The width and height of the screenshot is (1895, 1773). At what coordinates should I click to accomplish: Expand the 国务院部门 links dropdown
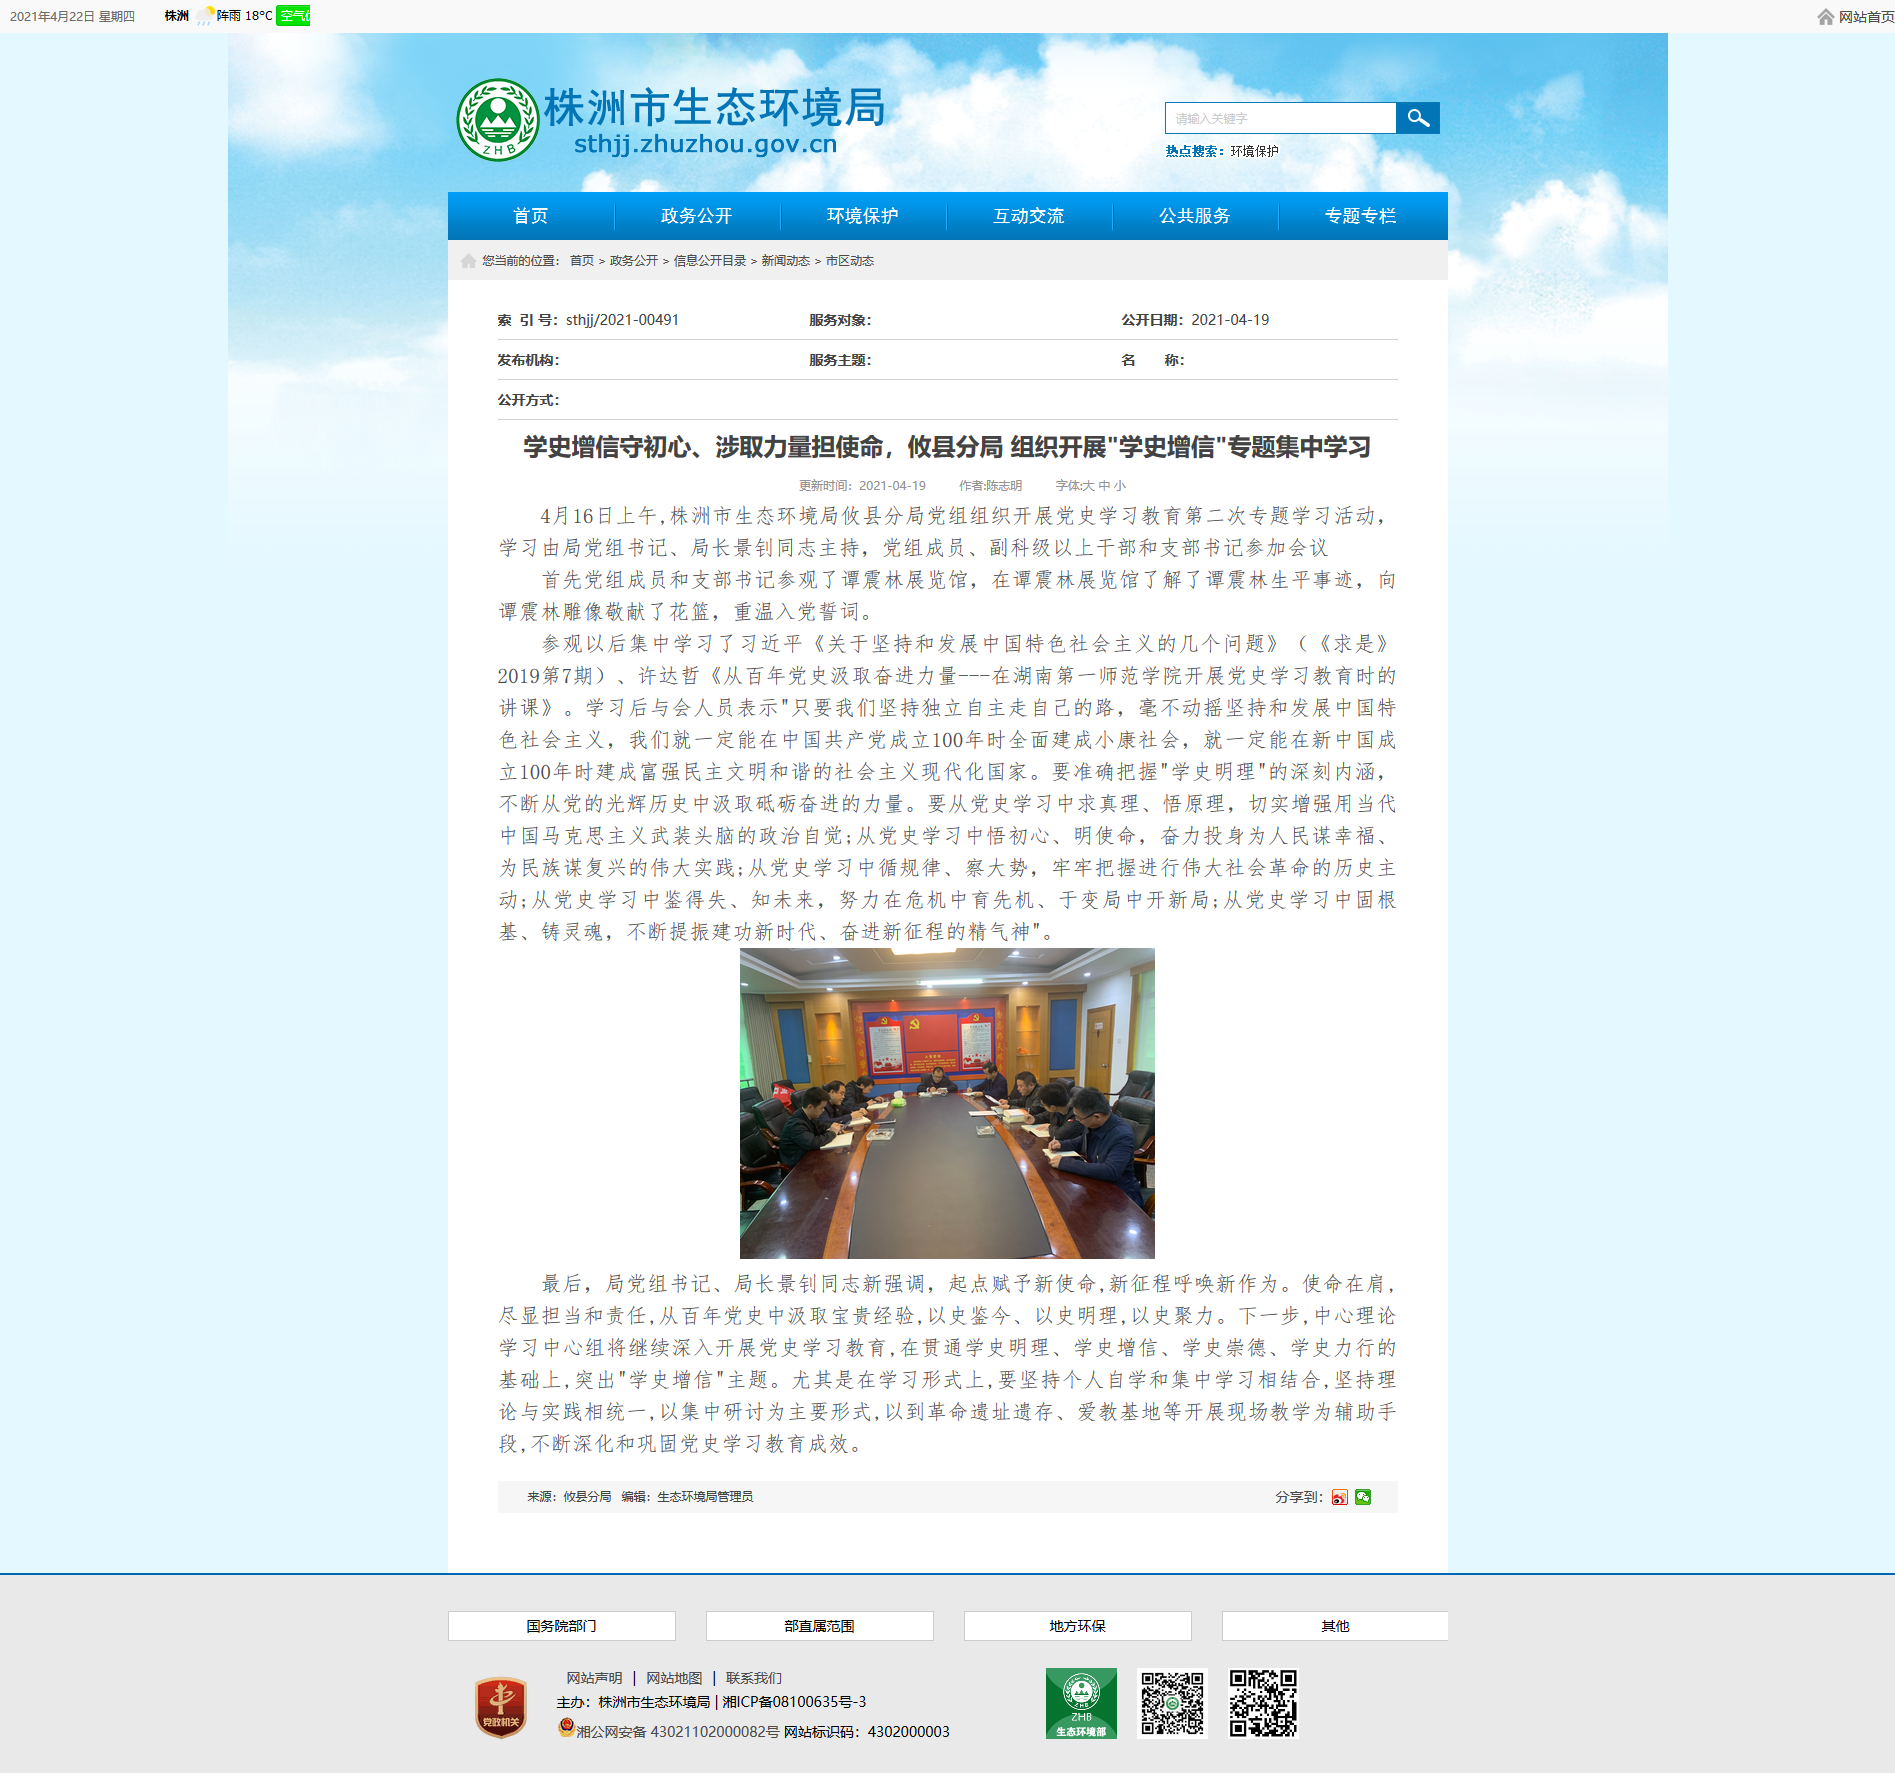(x=561, y=1626)
